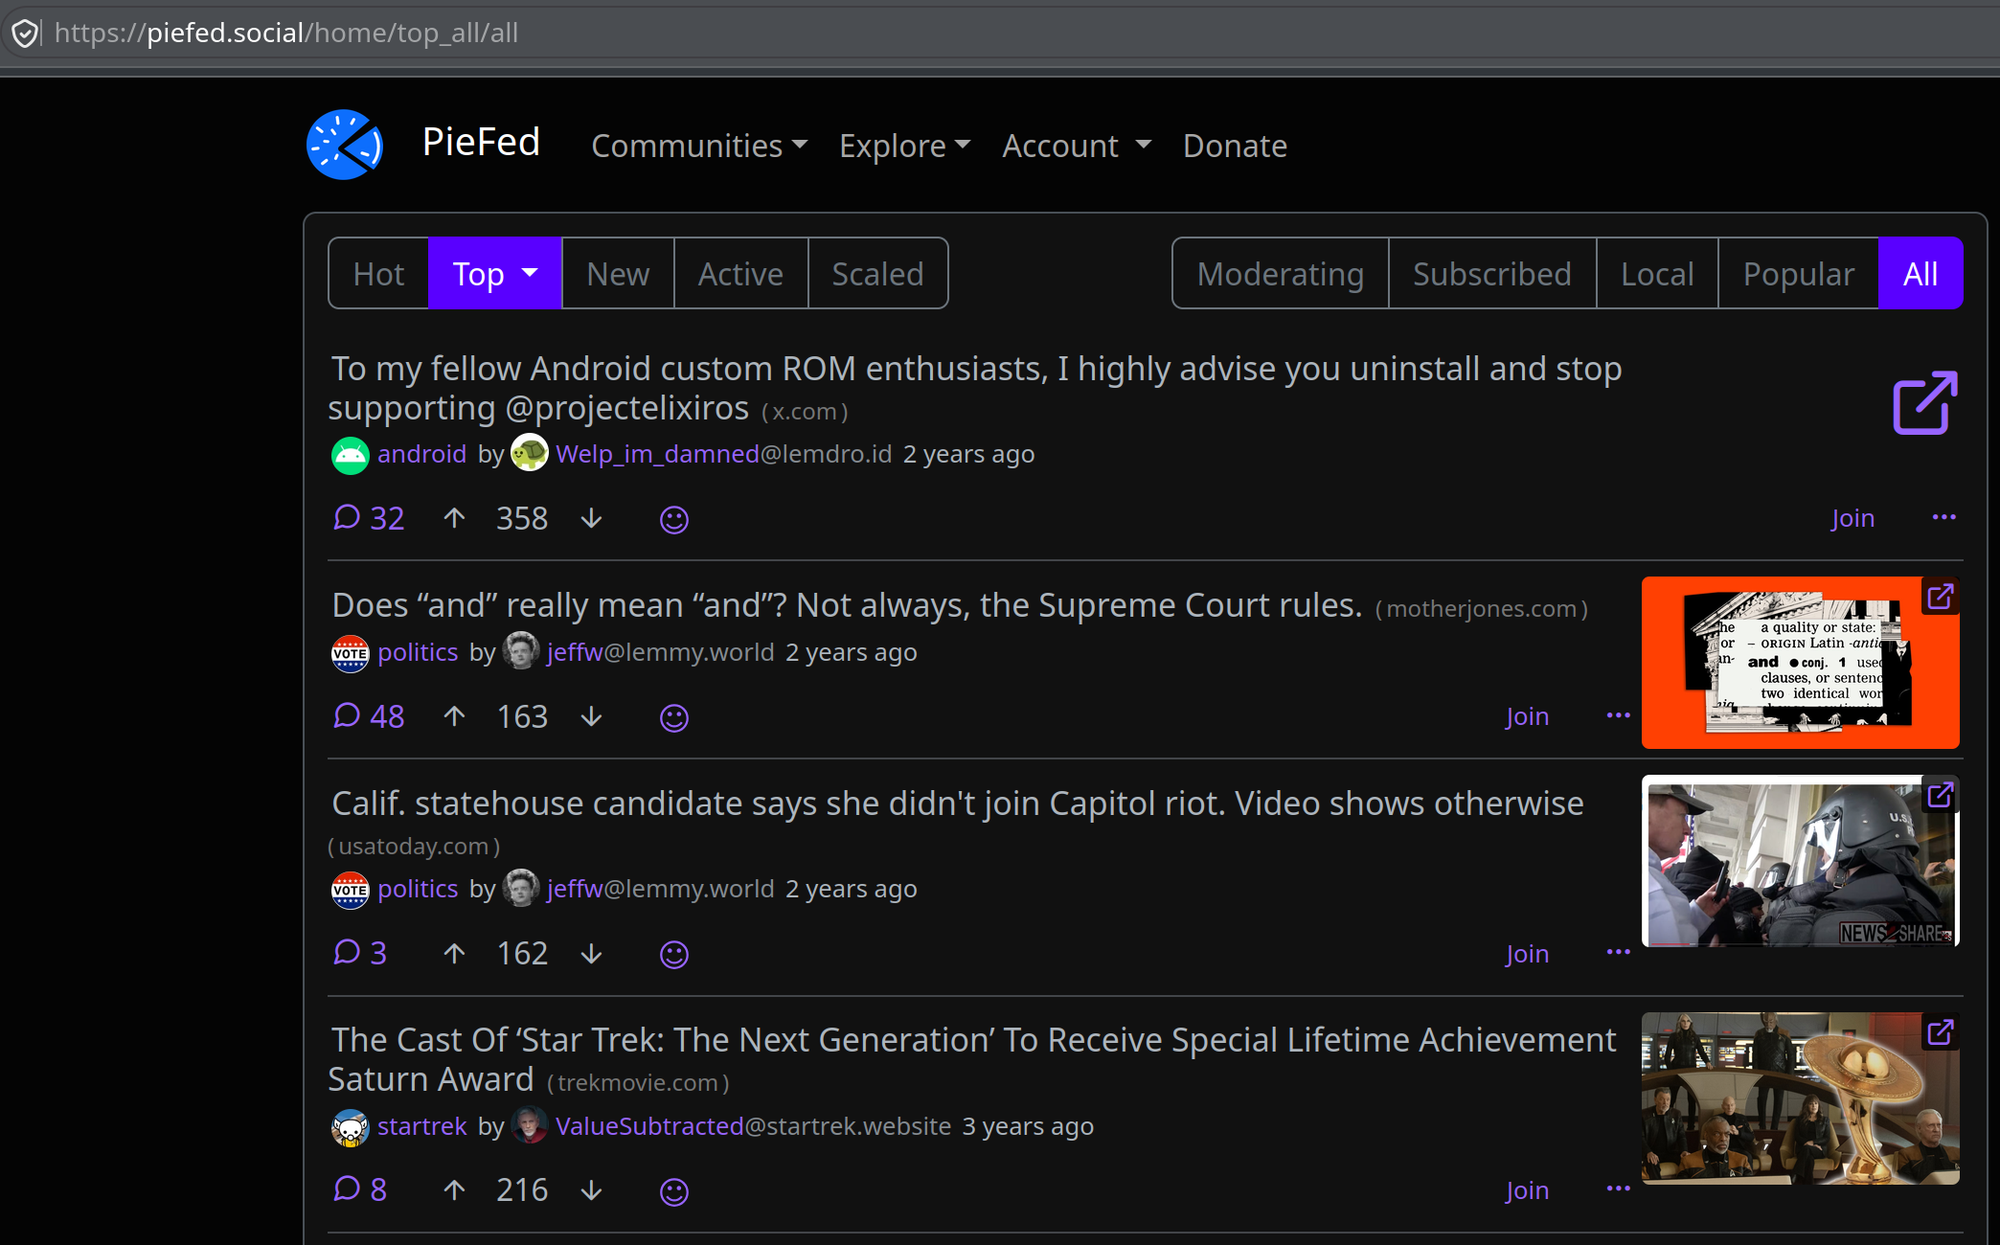Open external link icon for Android ROM post
Image resolution: width=2000 pixels, height=1245 pixels.
(x=1925, y=403)
